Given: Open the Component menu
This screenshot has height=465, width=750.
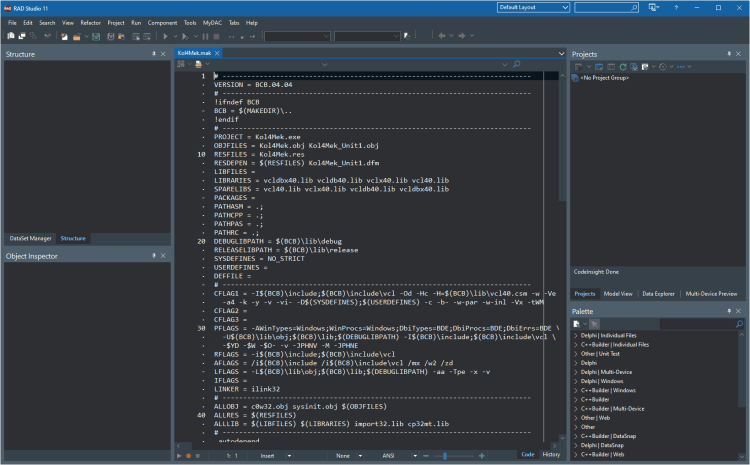Looking at the screenshot, I should [162, 23].
